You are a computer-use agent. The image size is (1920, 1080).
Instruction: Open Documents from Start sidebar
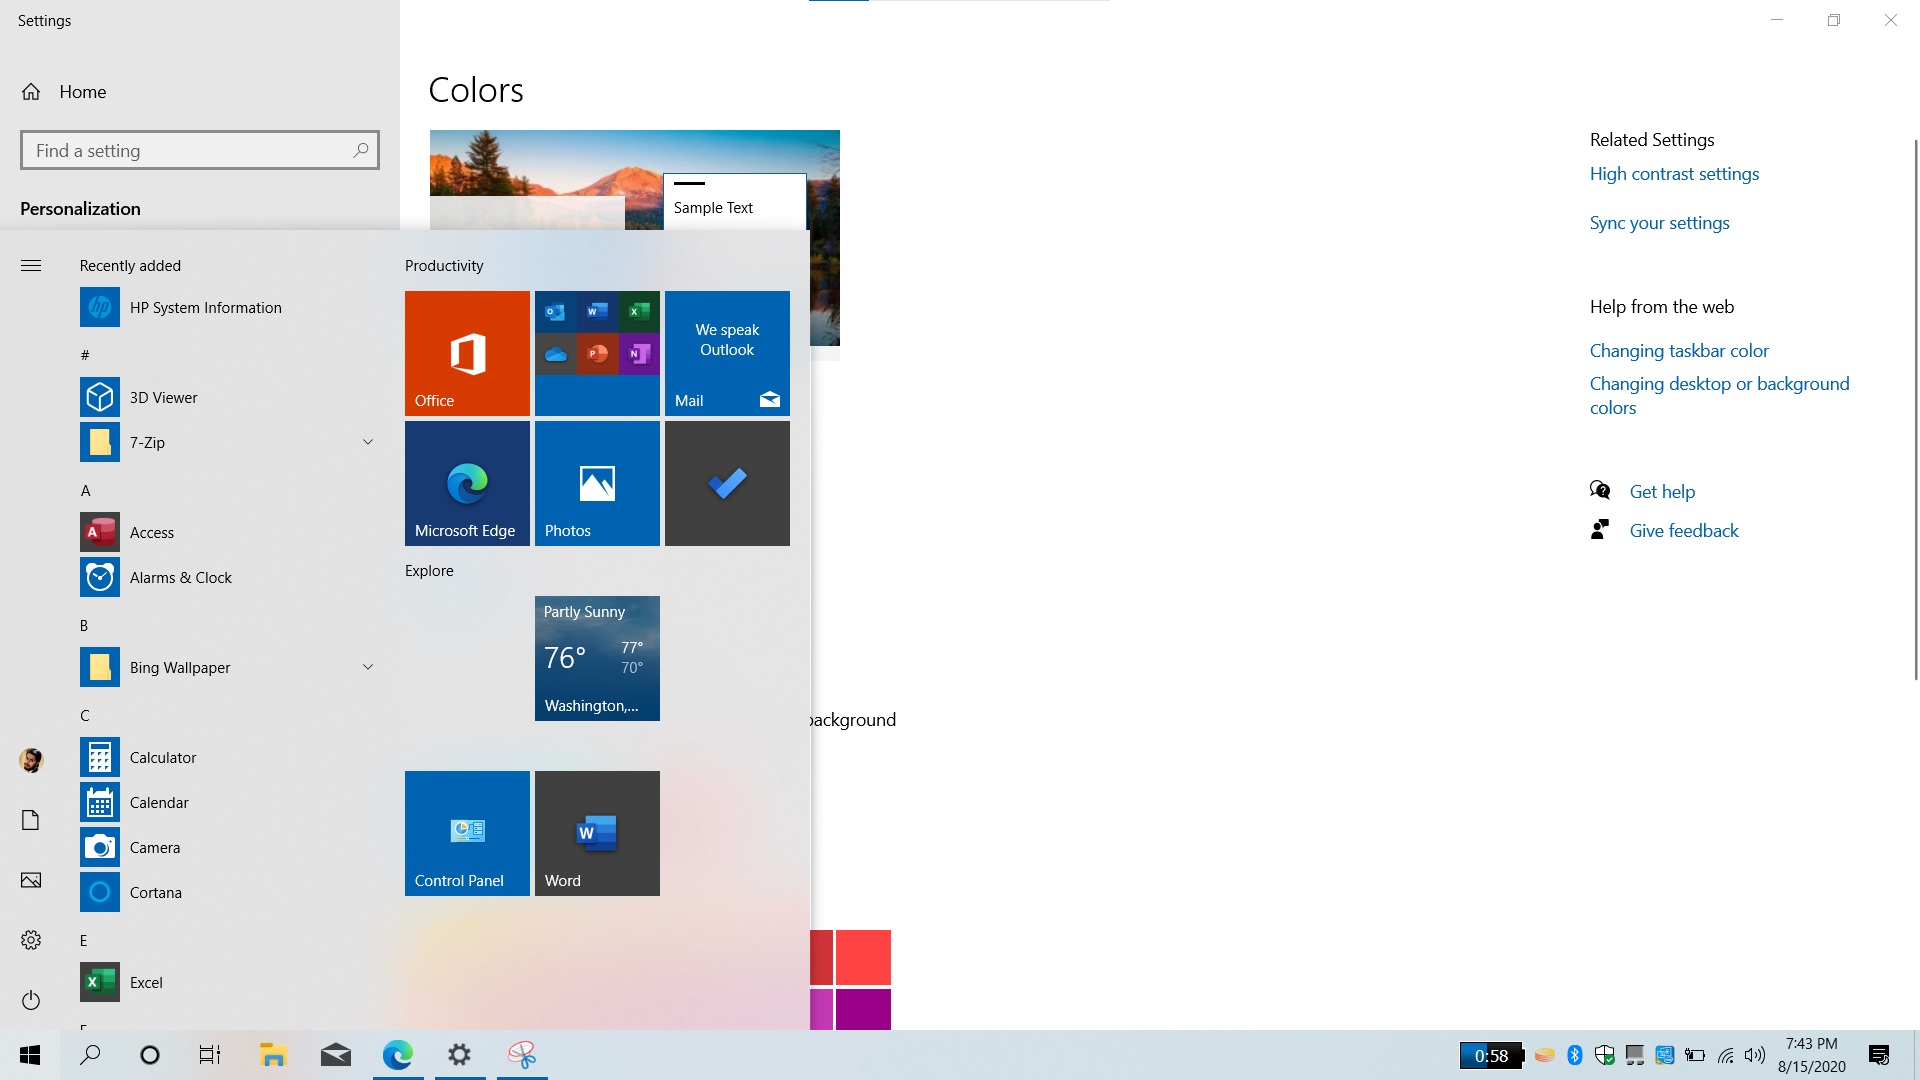tap(31, 820)
